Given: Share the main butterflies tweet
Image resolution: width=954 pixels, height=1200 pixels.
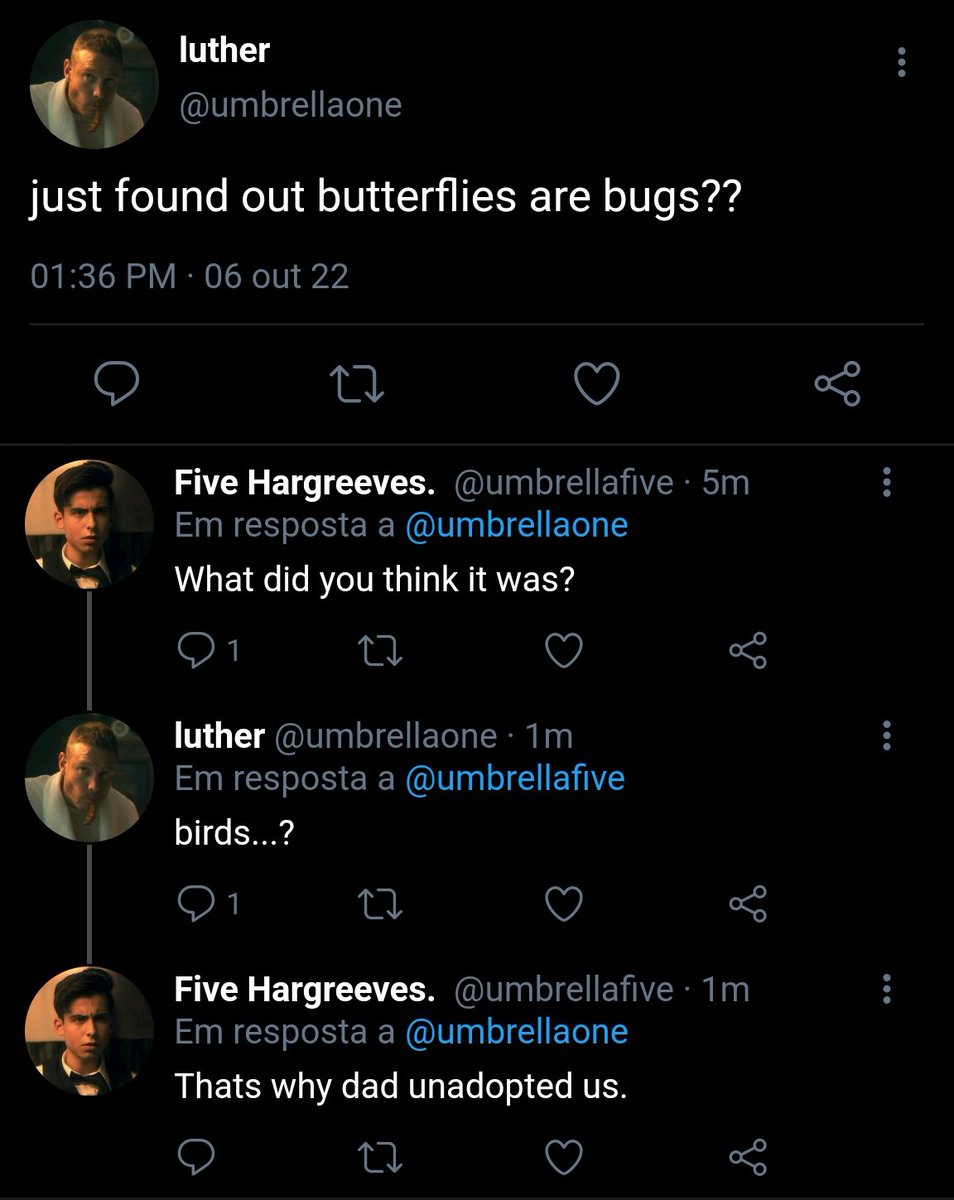Looking at the screenshot, I should pyautogui.click(x=838, y=385).
